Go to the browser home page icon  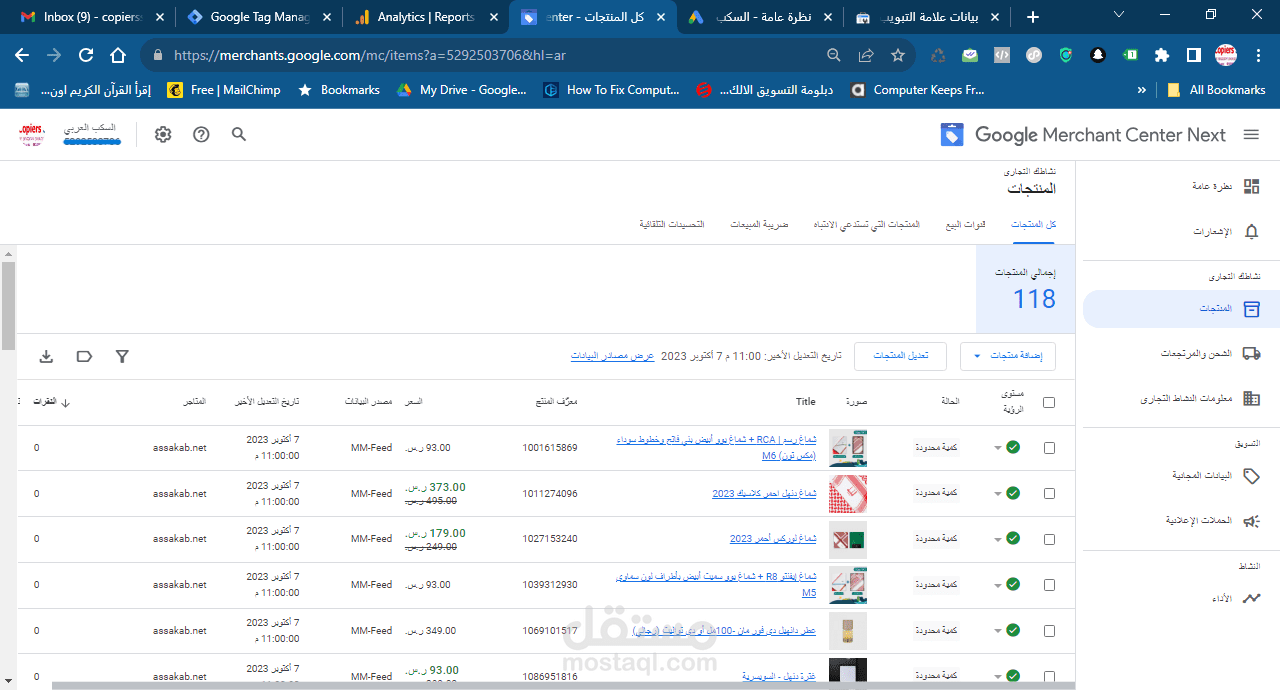tap(118, 55)
